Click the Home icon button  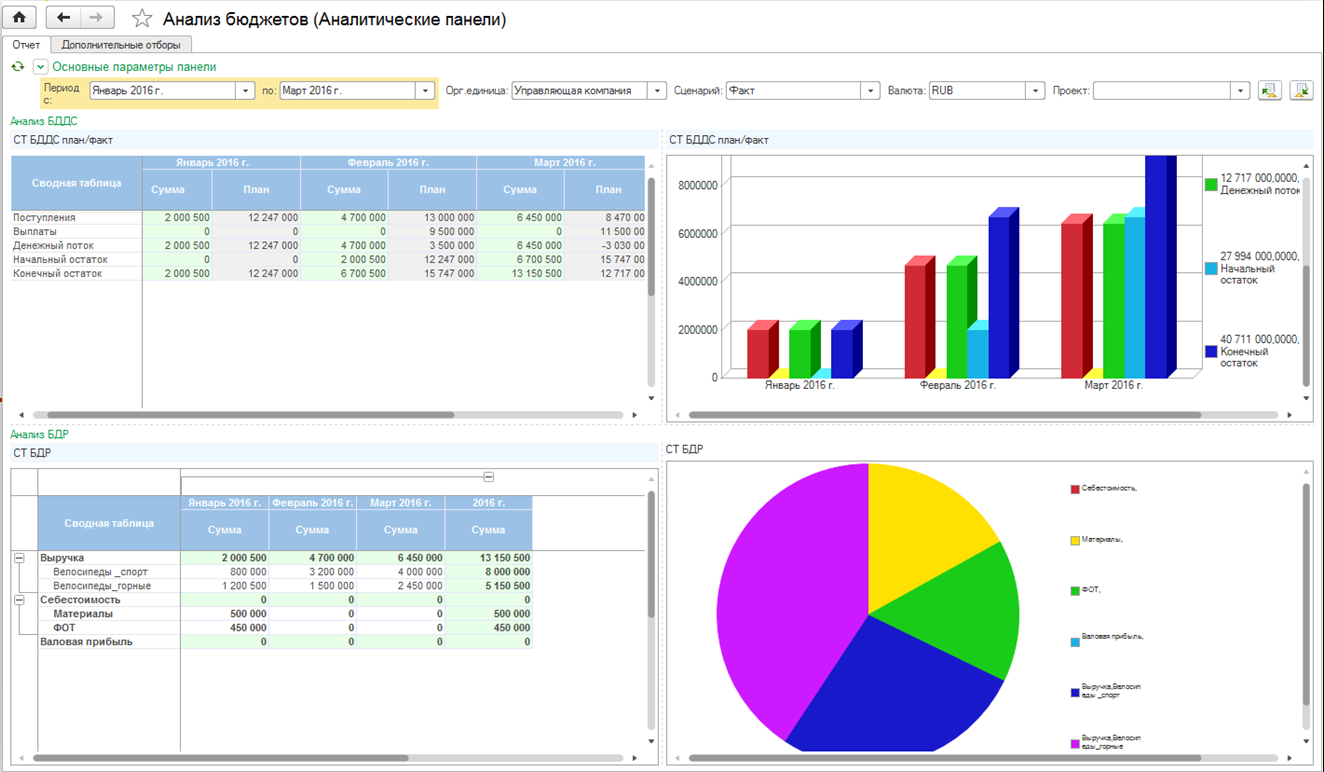[x=20, y=18]
